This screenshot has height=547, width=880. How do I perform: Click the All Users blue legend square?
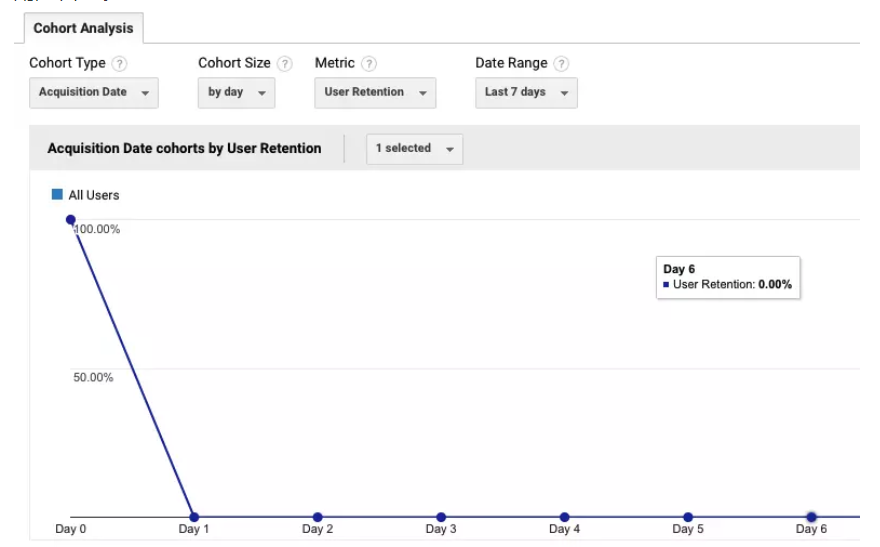57,195
